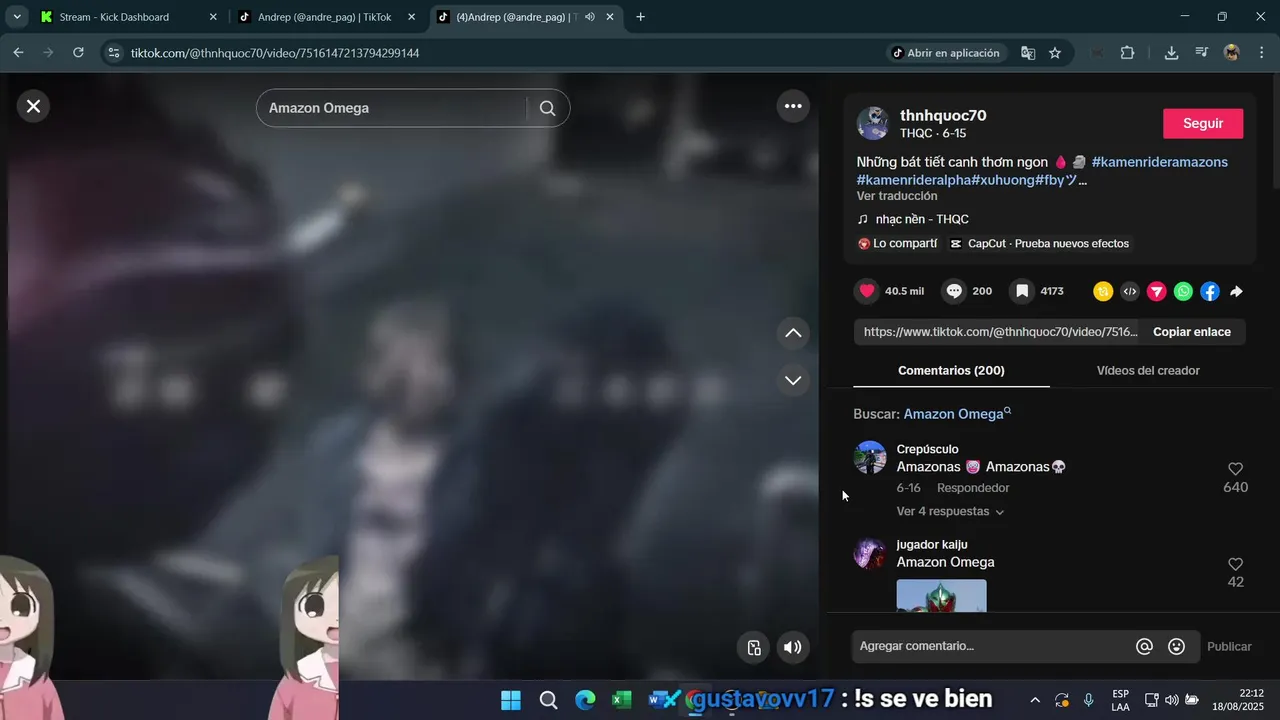
Task: Open more share options arrow
Action: (1236, 291)
